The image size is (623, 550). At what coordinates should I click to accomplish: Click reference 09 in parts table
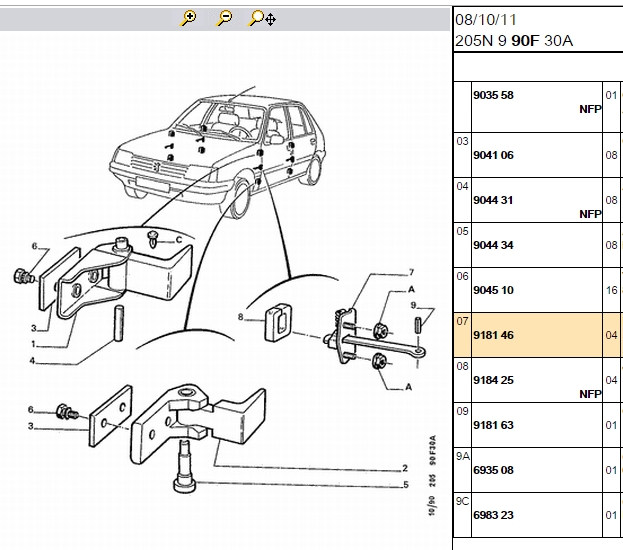coord(462,411)
